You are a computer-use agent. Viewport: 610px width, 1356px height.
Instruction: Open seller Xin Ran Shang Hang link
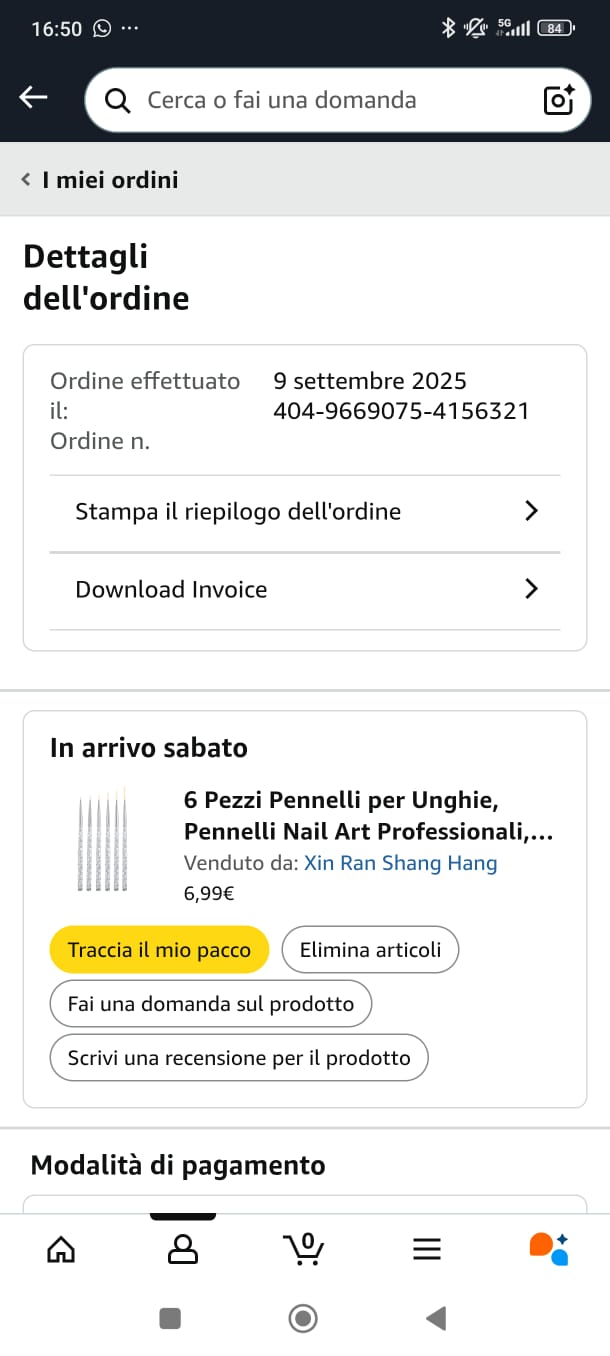click(400, 863)
